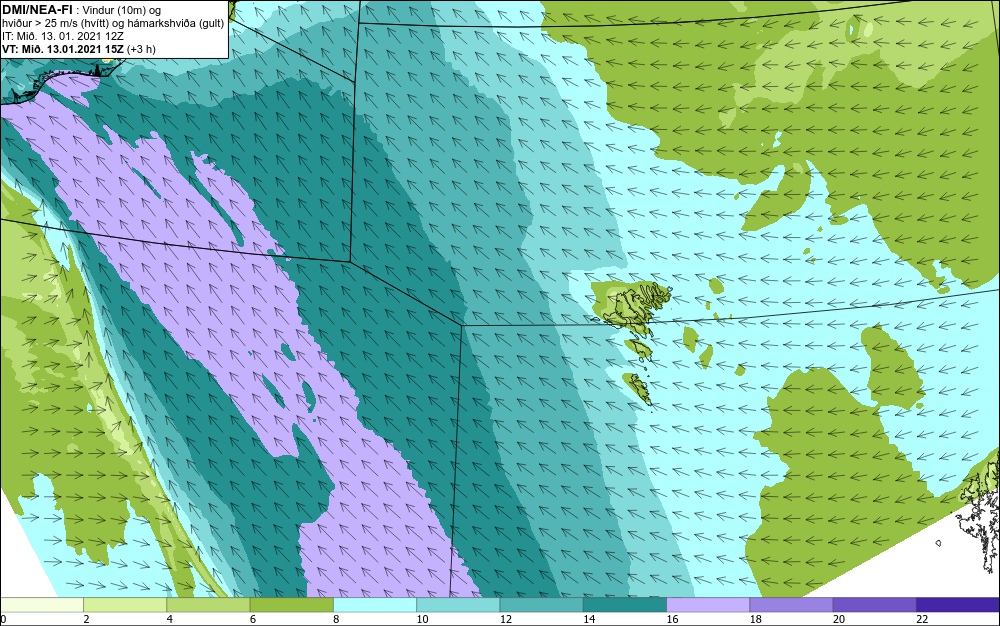Click the 'Vindur (10m) og' label
Viewport: 1000px width, 626px height.
(122, 10)
